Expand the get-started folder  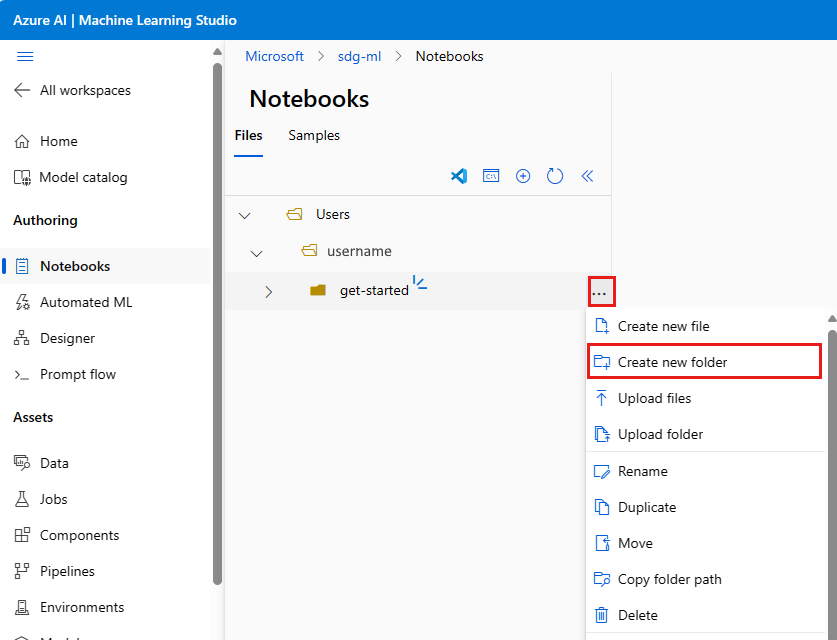(x=267, y=290)
